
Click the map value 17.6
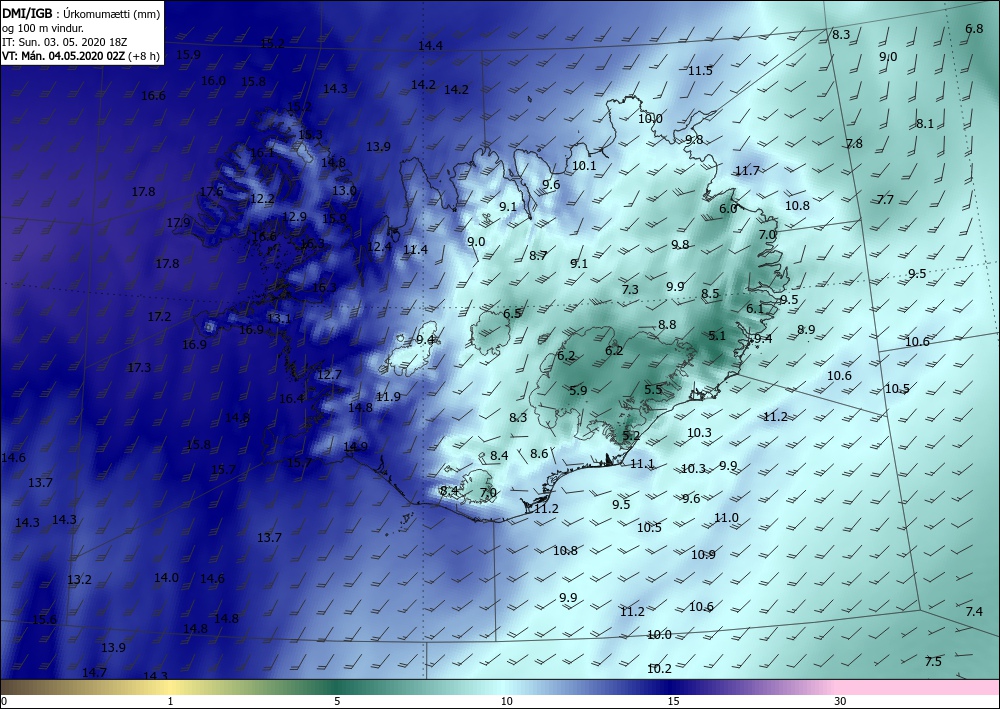coord(212,192)
